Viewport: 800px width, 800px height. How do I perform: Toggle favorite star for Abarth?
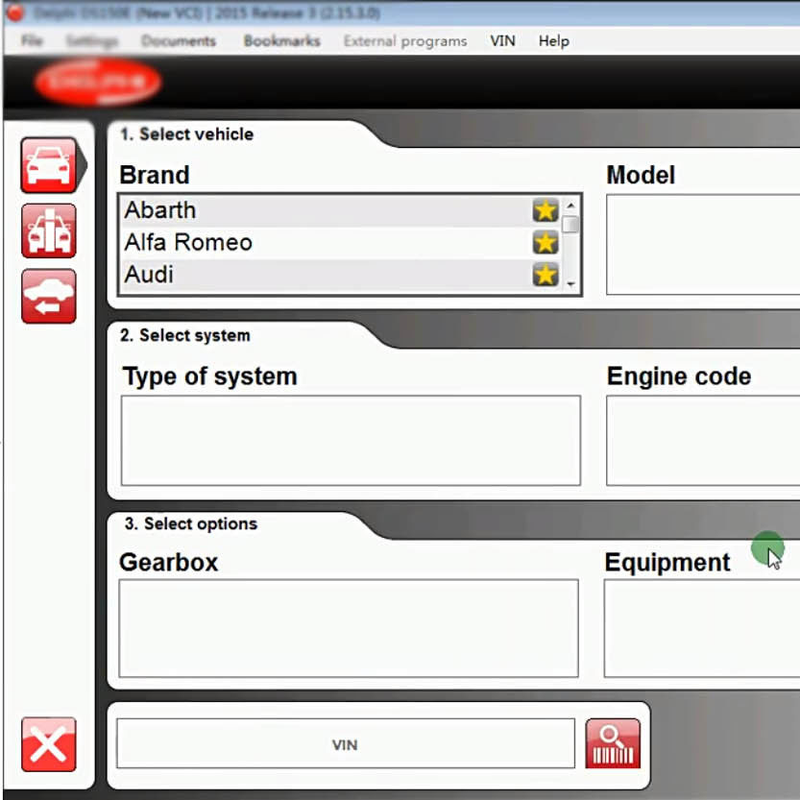(x=545, y=210)
